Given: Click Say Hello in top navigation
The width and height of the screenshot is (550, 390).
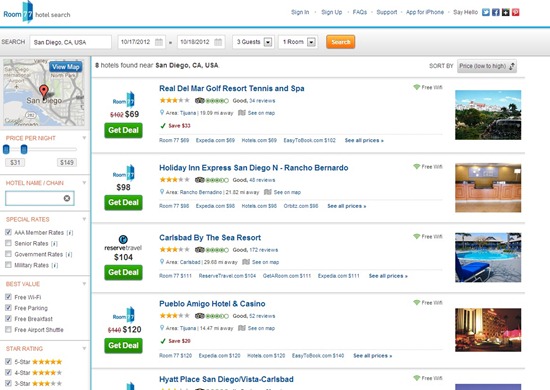Looking at the screenshot, I should pyautogui.click(x=465, y=12).
